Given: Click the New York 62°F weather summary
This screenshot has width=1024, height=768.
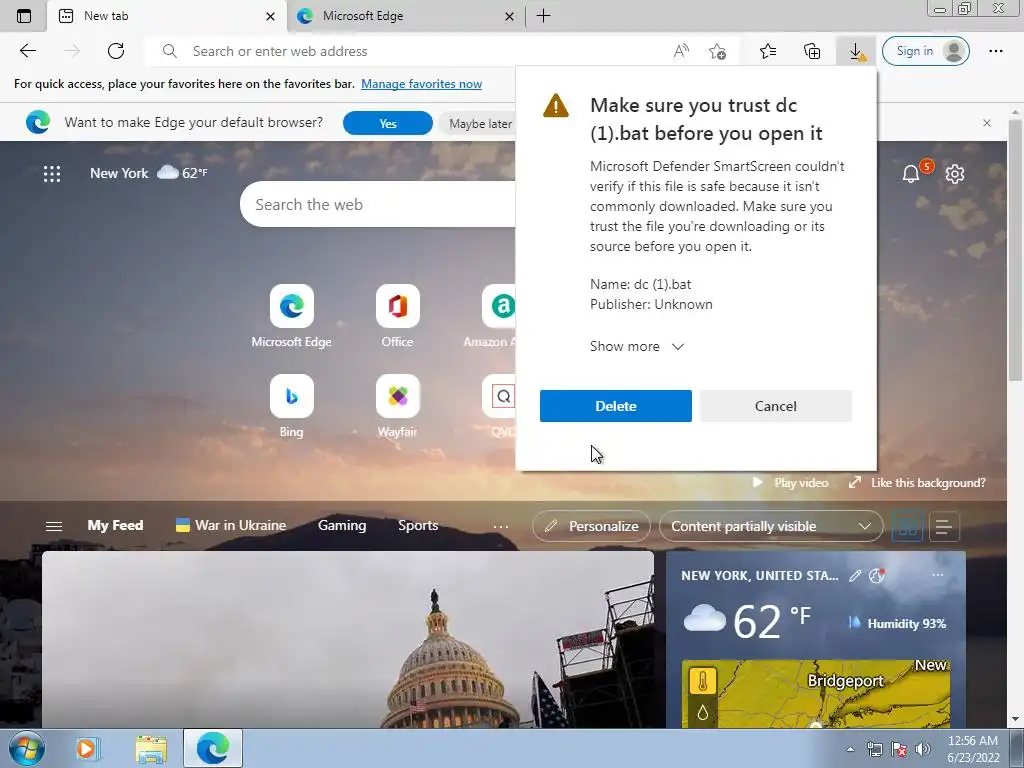Looking at the screenshot, I should [149, 173].
